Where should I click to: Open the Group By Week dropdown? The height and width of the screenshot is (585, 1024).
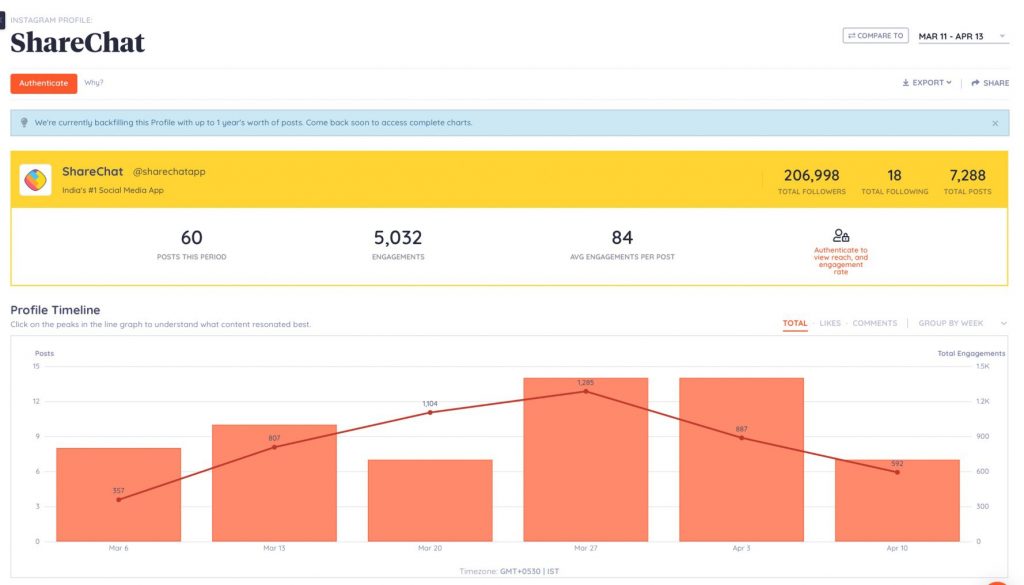[962, 323]
